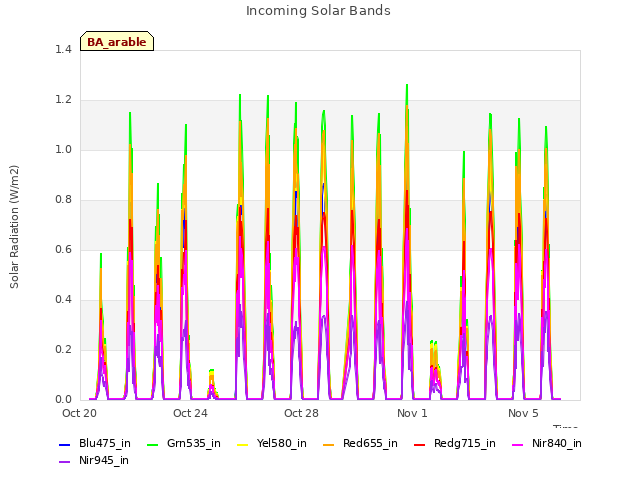
Task: Click the Nov 5 x-axis tick label
Action: click(x=523, y=413)
